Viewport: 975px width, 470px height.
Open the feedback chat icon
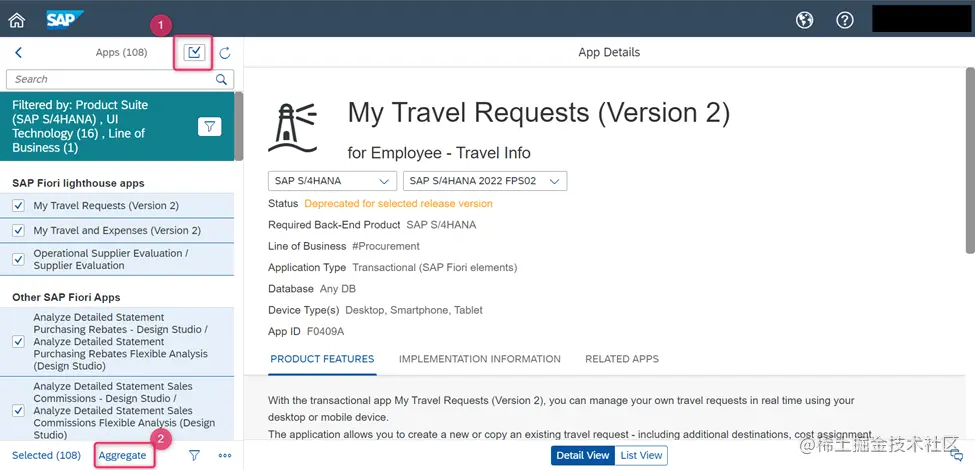point(958,454)
